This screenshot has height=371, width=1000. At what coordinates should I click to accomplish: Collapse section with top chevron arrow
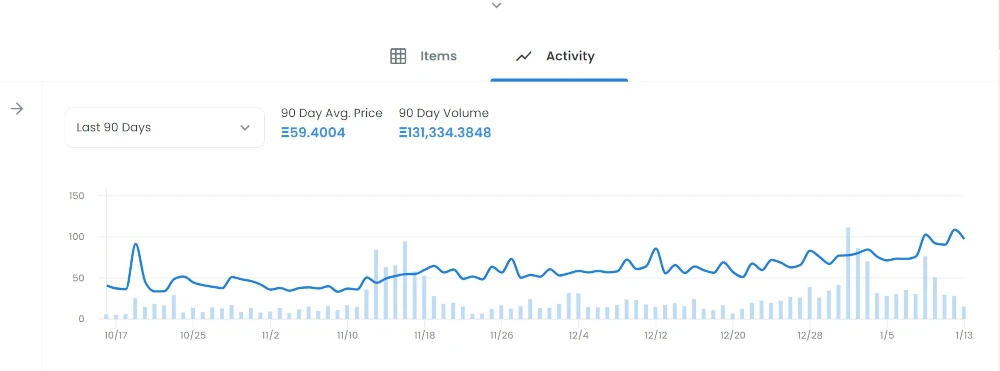pos(497,6)
